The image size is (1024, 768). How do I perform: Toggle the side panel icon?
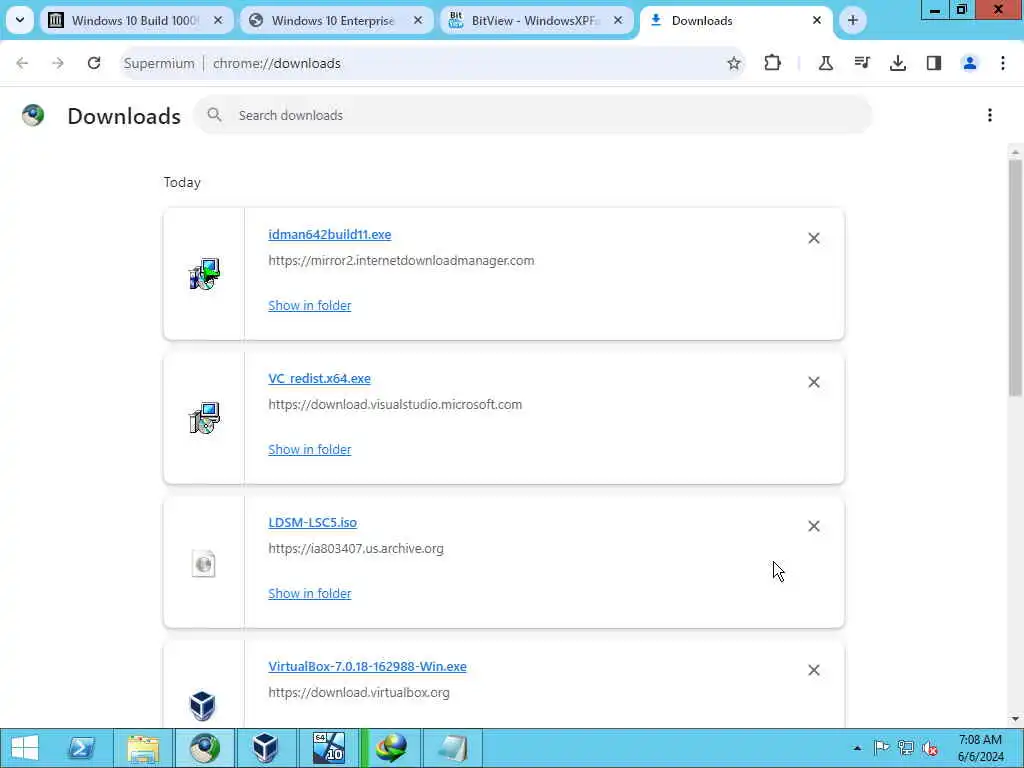tap(934, 63)
